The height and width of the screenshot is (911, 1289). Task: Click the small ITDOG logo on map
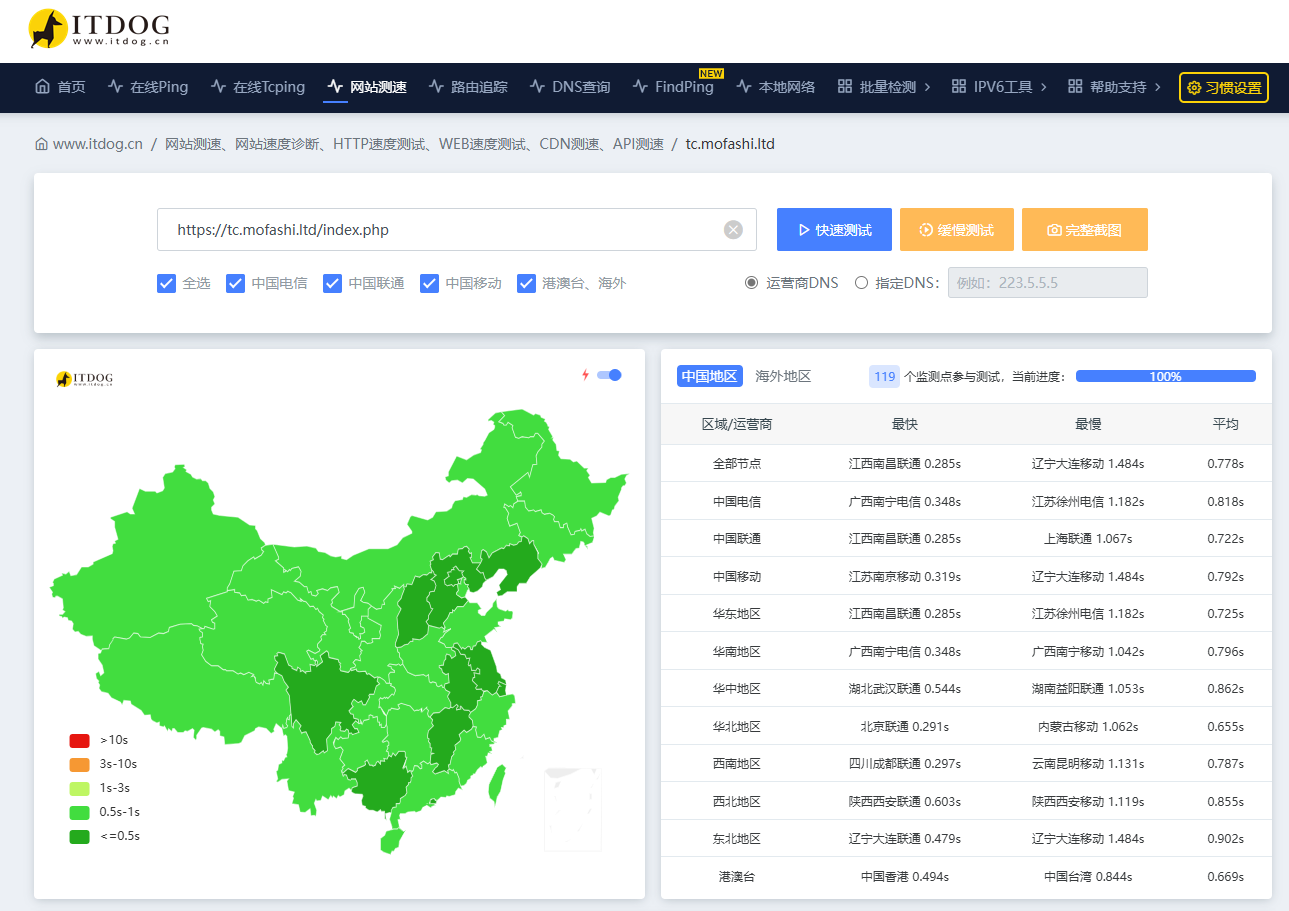coord(85,379)
